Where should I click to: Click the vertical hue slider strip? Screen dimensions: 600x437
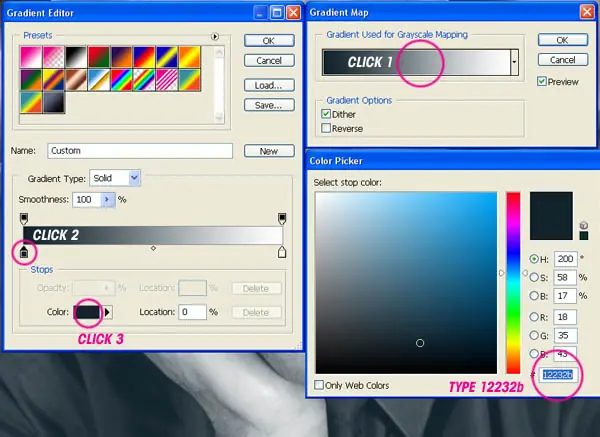click(x=513, y=282)
